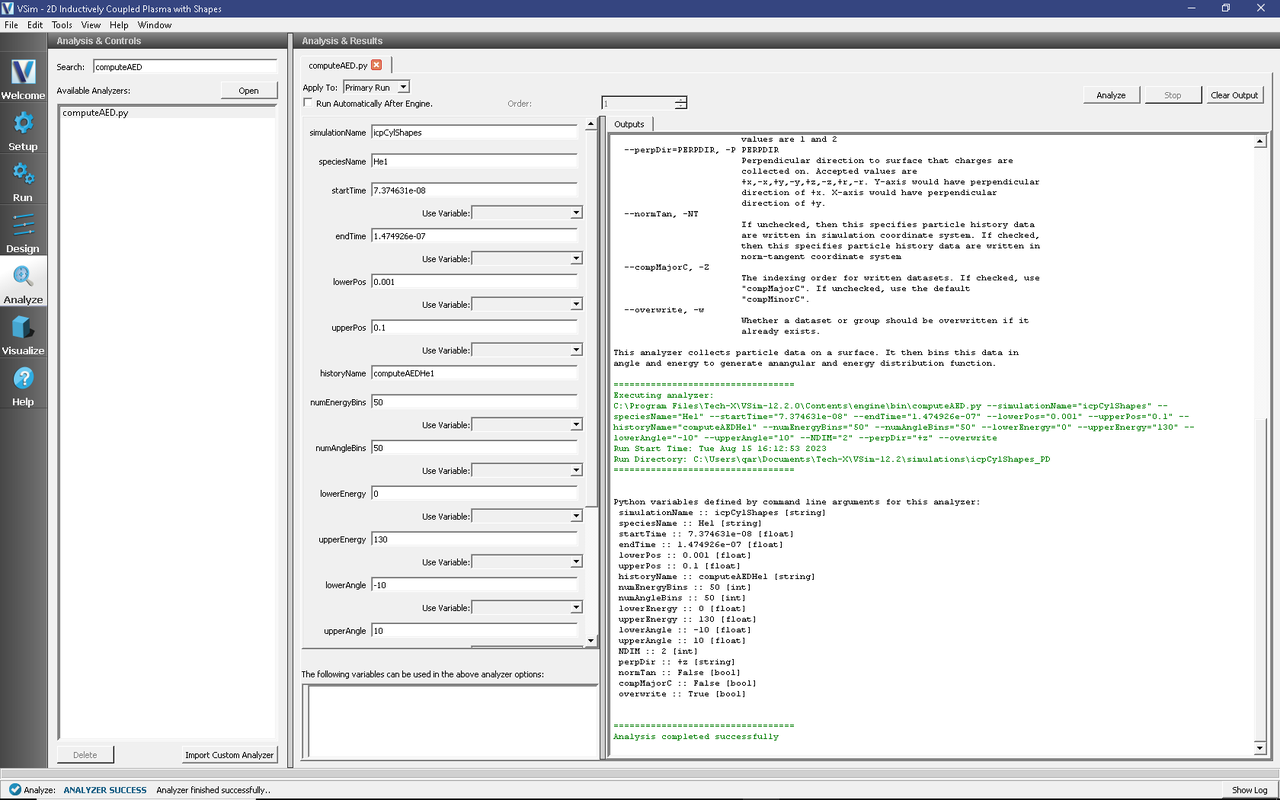This screenshot has width=1280, height=800.
Task: Enable Run Automatically After Engine
Action: pyautogui.click(x=308, y=103)
